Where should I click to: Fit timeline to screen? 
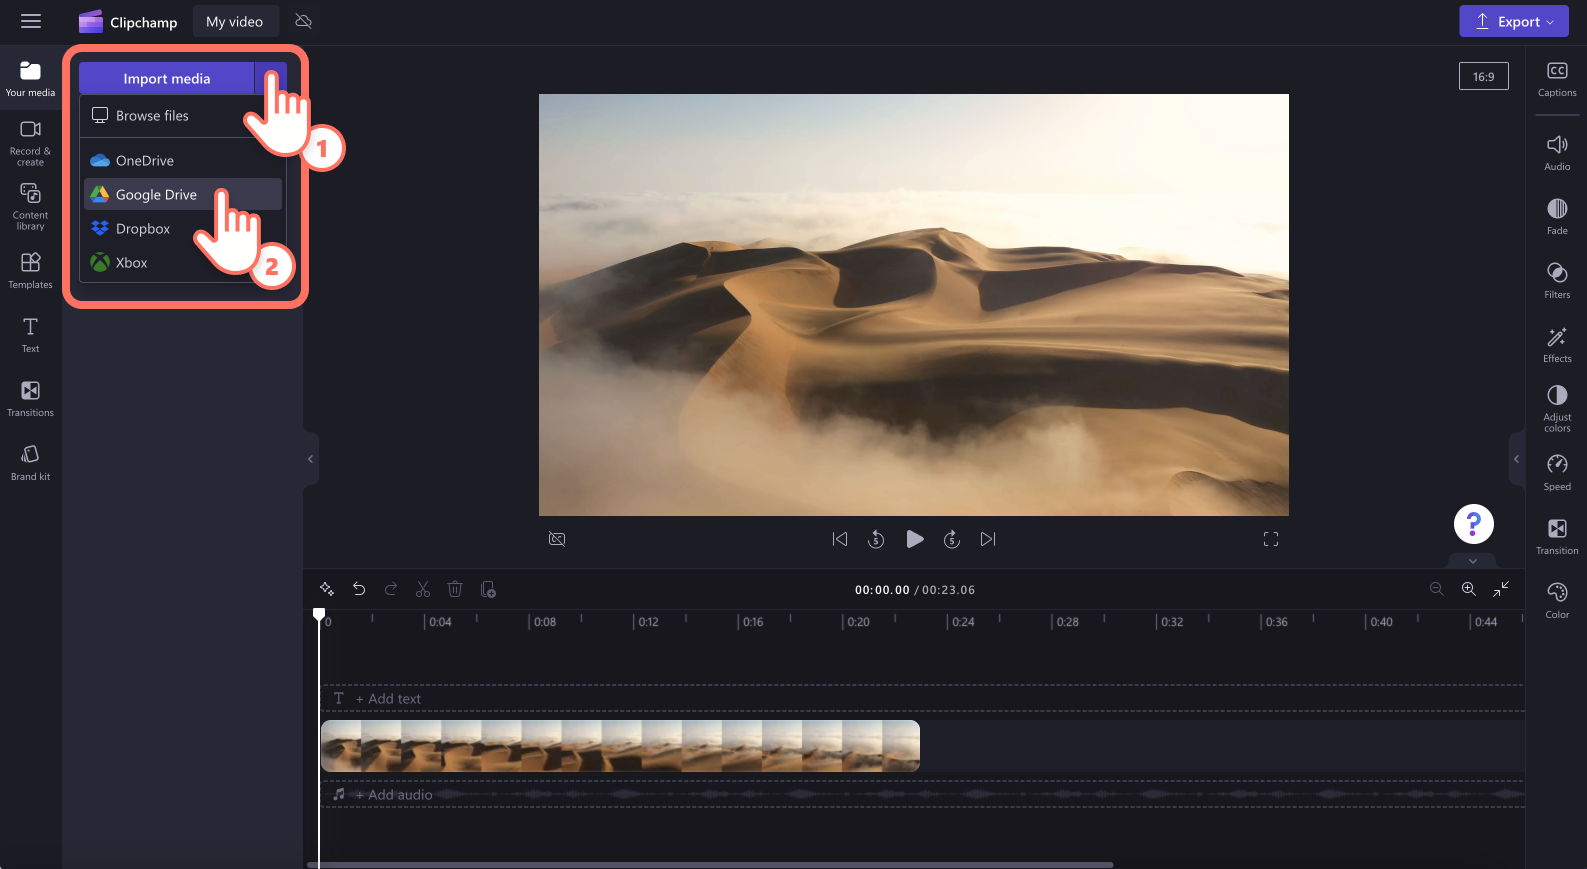point(1501,589)
